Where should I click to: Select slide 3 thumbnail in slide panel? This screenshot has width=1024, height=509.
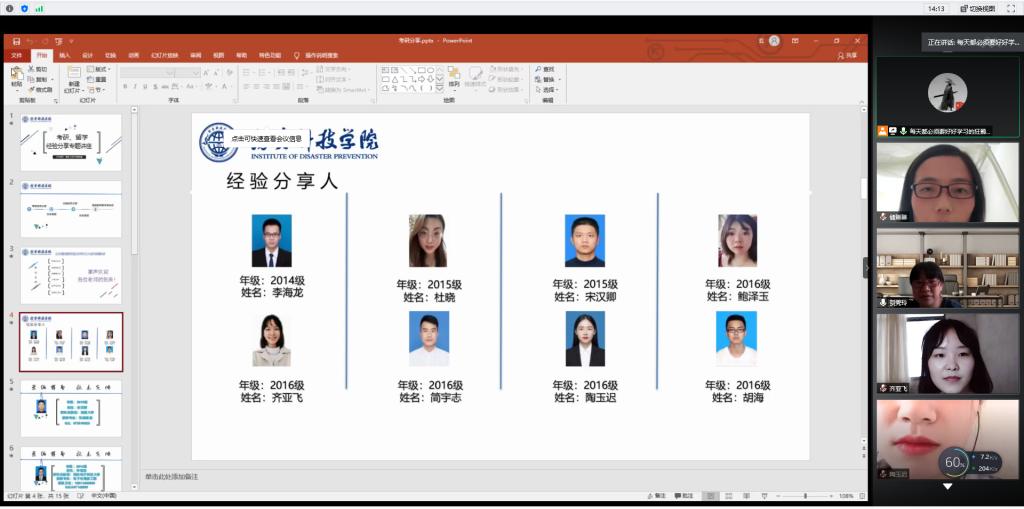(71, 275)
